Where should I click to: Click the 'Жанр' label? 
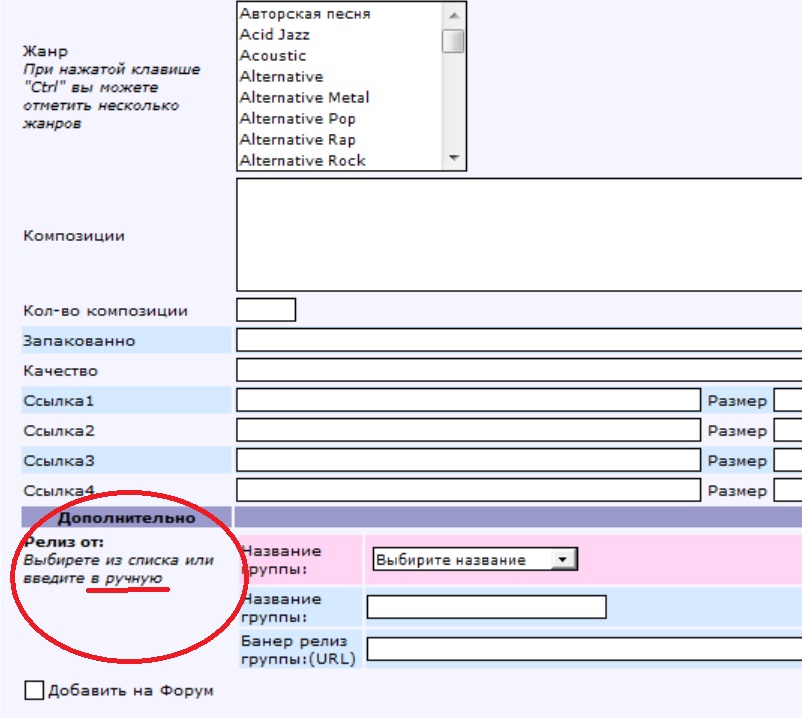[x=45, y=51]
